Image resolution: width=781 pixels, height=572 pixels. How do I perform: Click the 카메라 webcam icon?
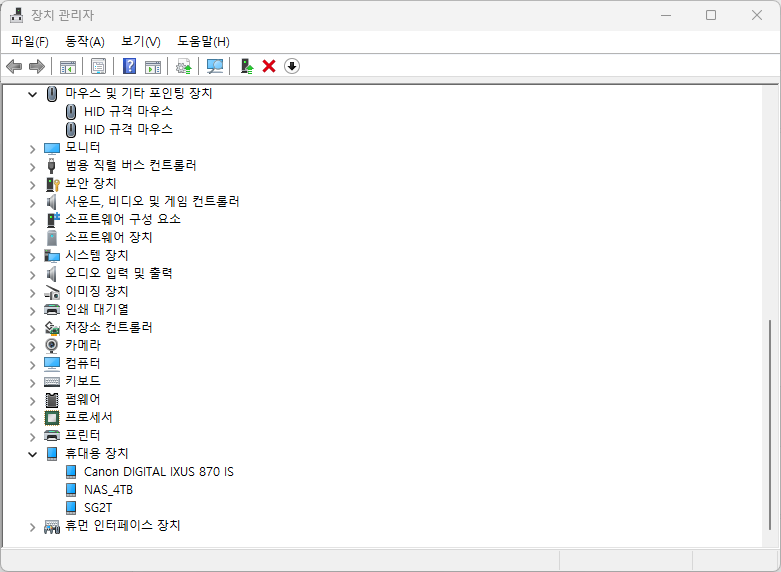[x=52, y=345]
